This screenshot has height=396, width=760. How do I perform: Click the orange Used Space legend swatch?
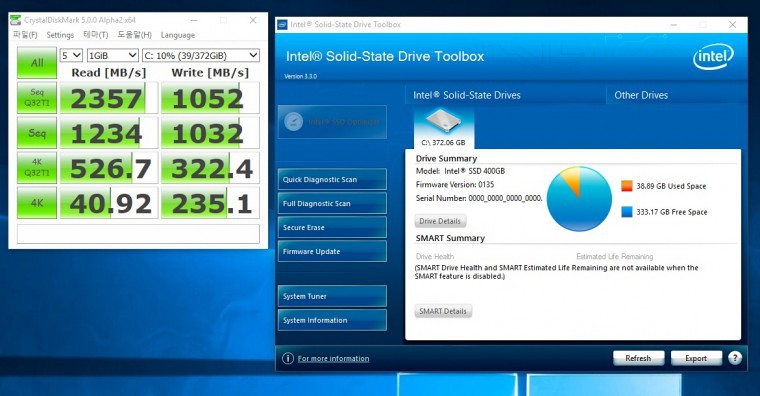[x=627, y=186]
